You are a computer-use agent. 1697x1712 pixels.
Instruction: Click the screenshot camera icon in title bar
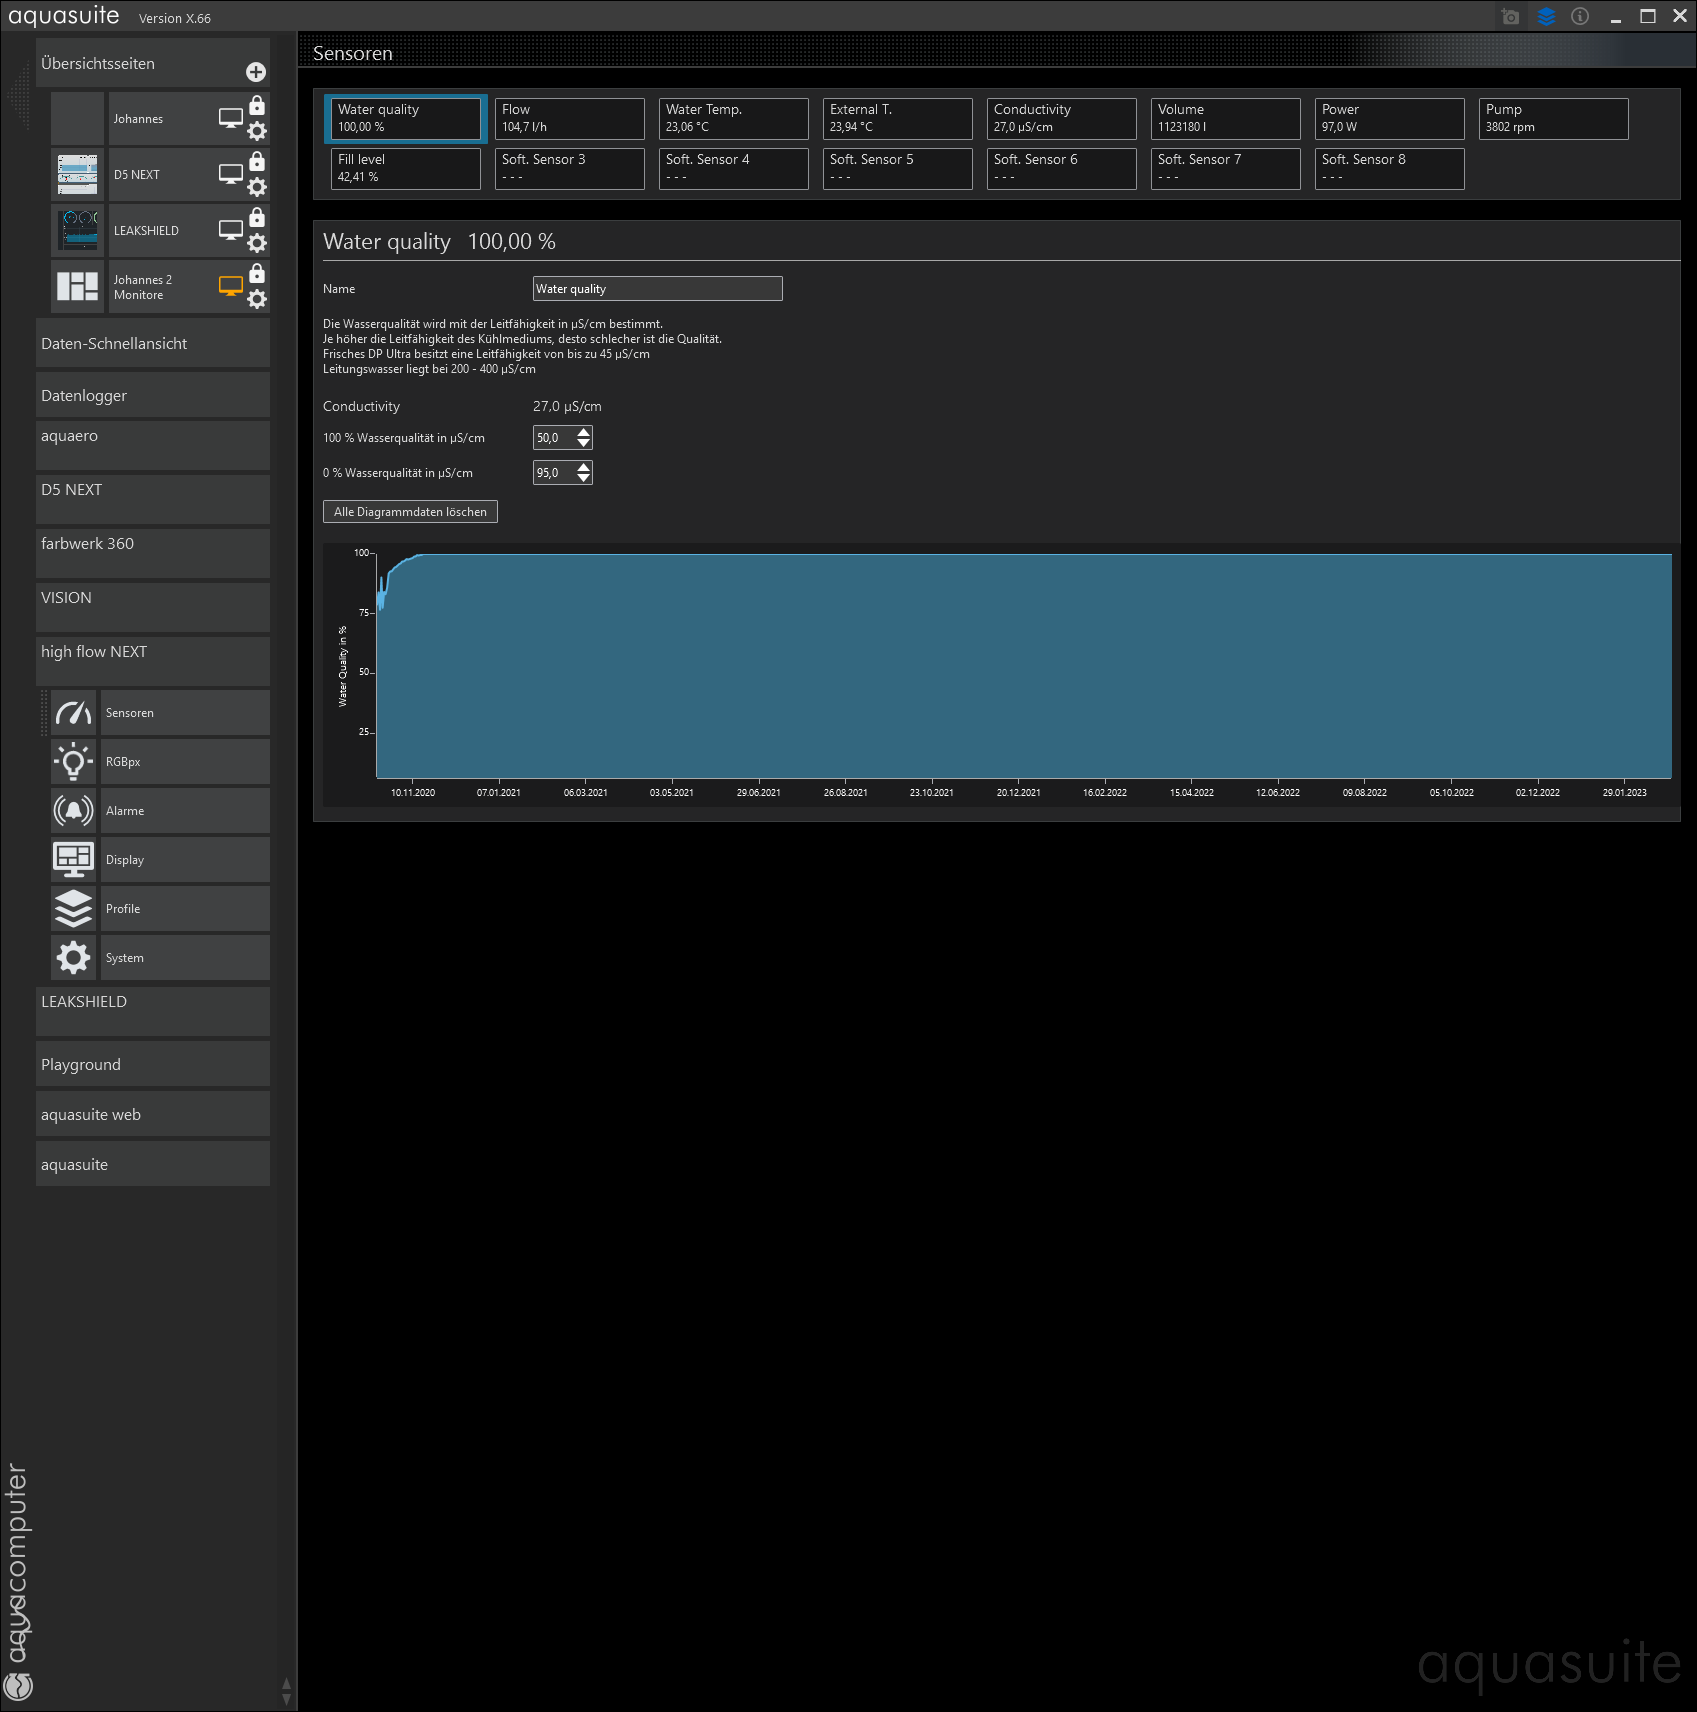pos(1510,17)
